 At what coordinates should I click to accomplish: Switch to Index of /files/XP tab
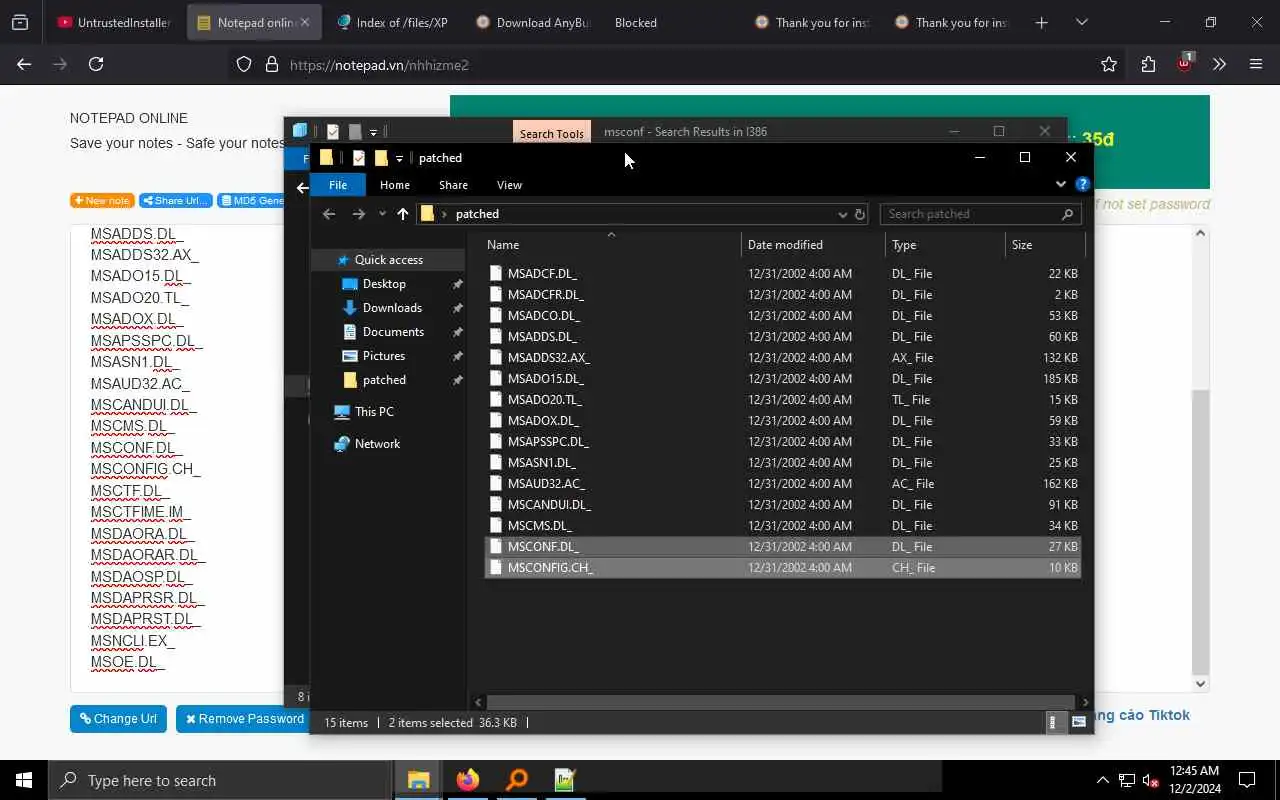[392, 22]
